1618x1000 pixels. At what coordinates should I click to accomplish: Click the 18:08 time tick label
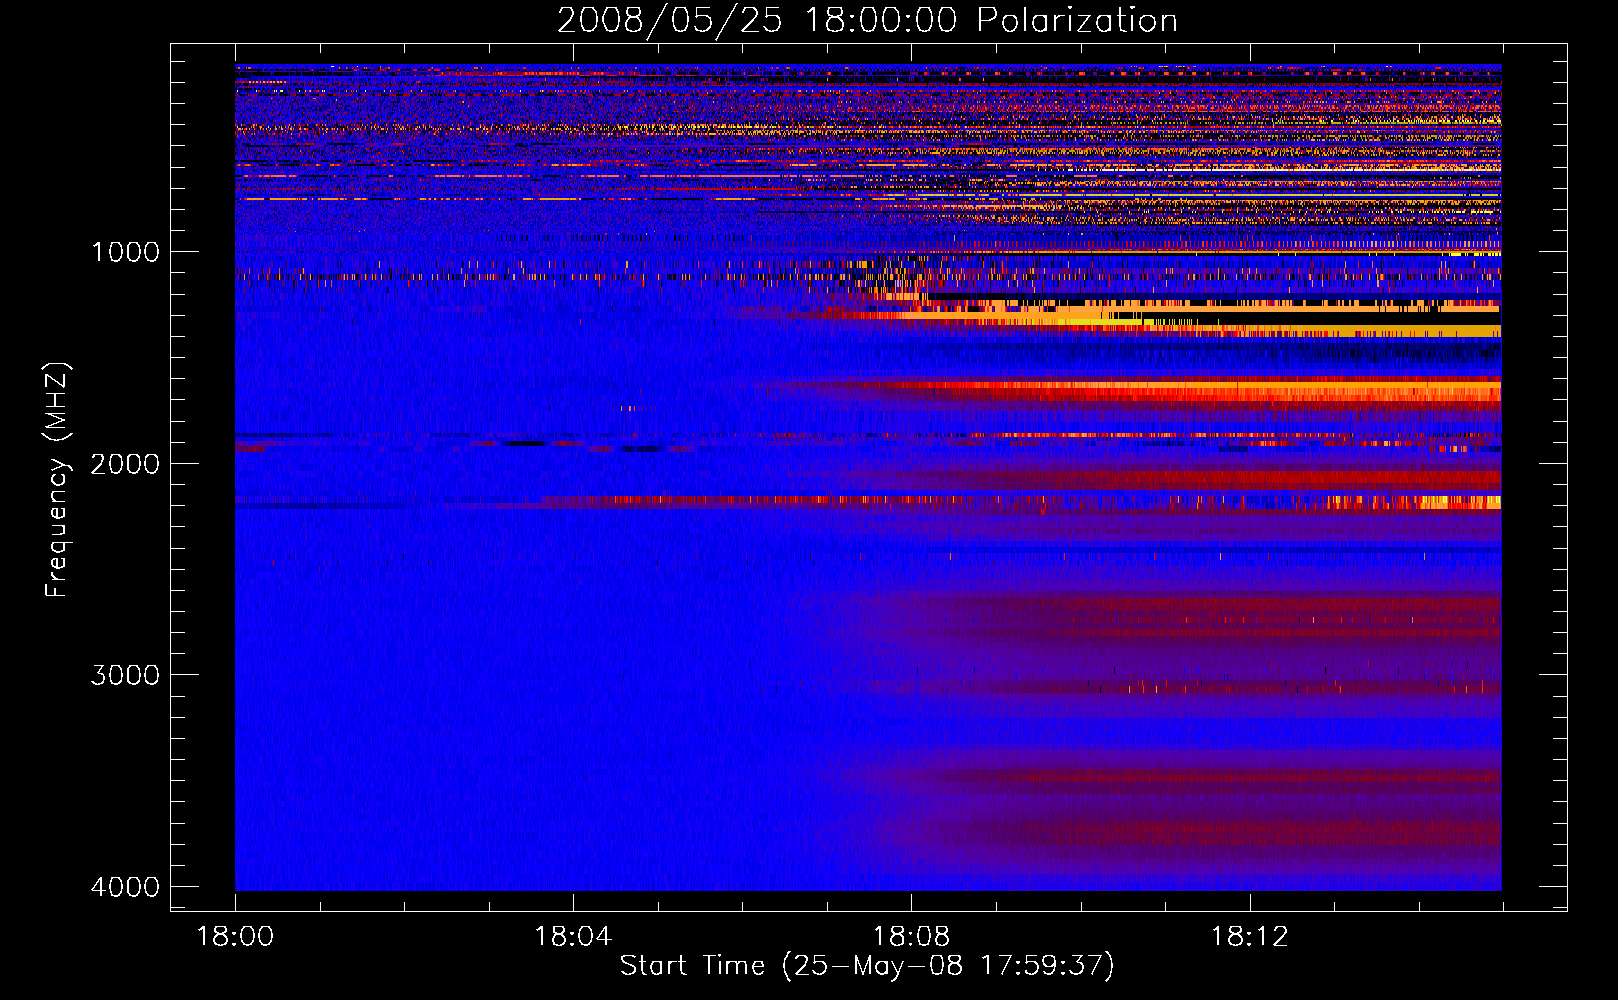coord(911,937)
